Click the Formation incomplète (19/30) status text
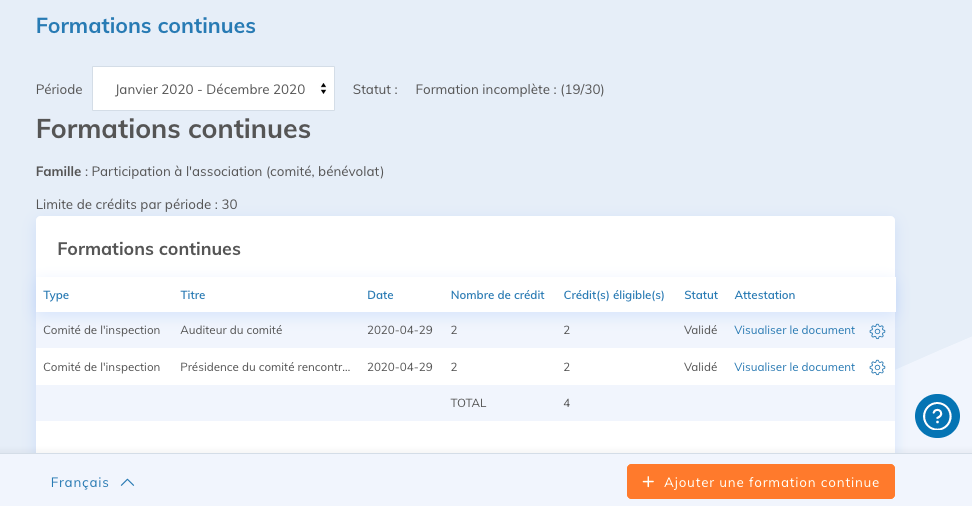Viewport: 972px width, 506px height. pyautogui.click(x=509, y=89)
